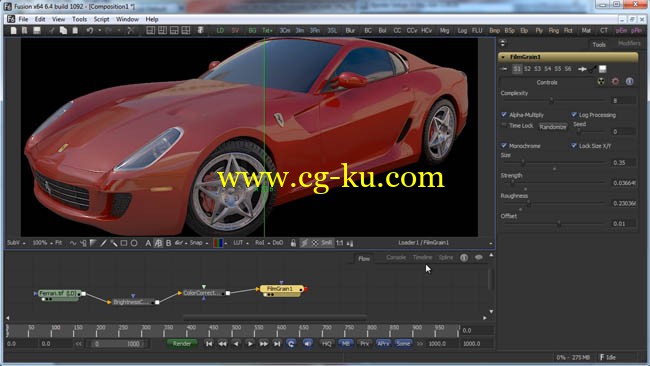Click the Save composition disk icon

(x=37, y=31)
